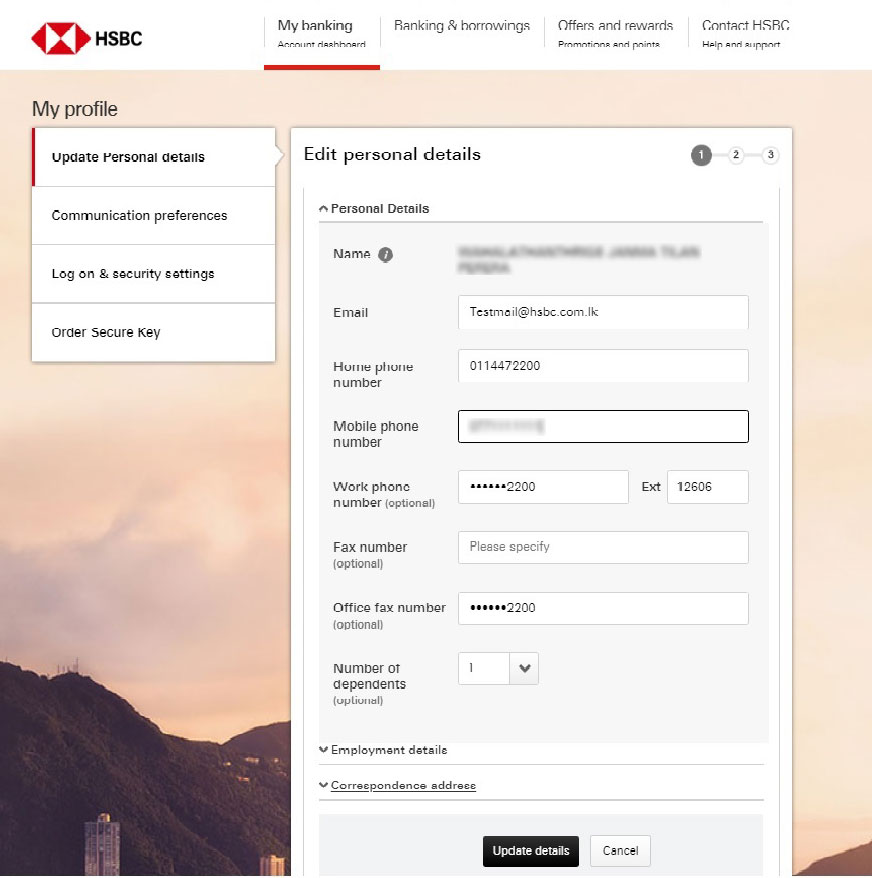872x878 pixels.
Task: Select Update Personal details in sidebar
Action: point(153,157)
